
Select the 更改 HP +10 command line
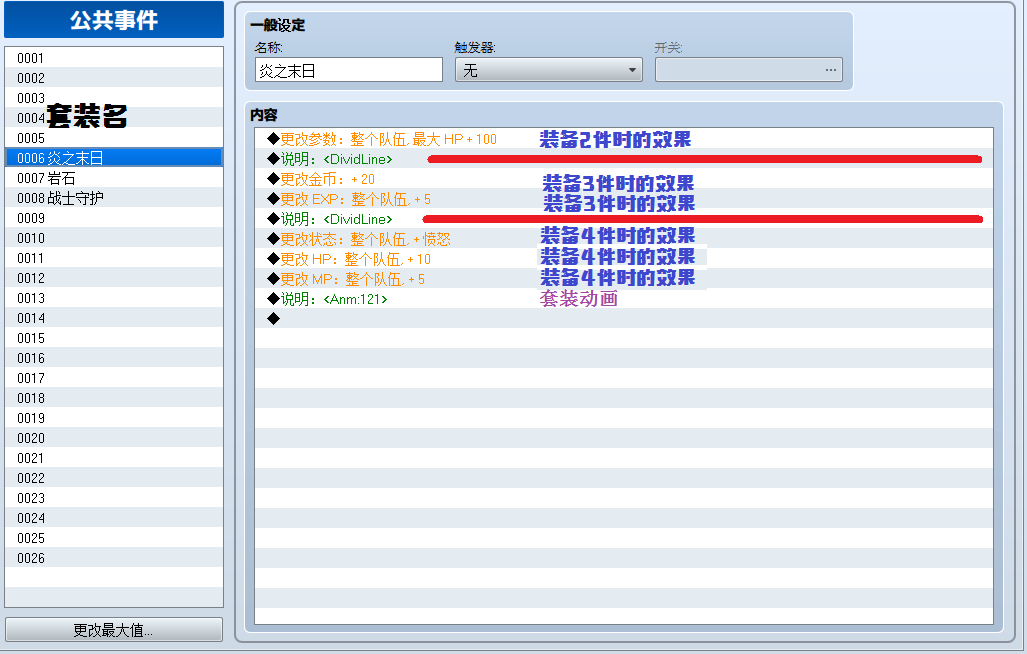point(624,259)
